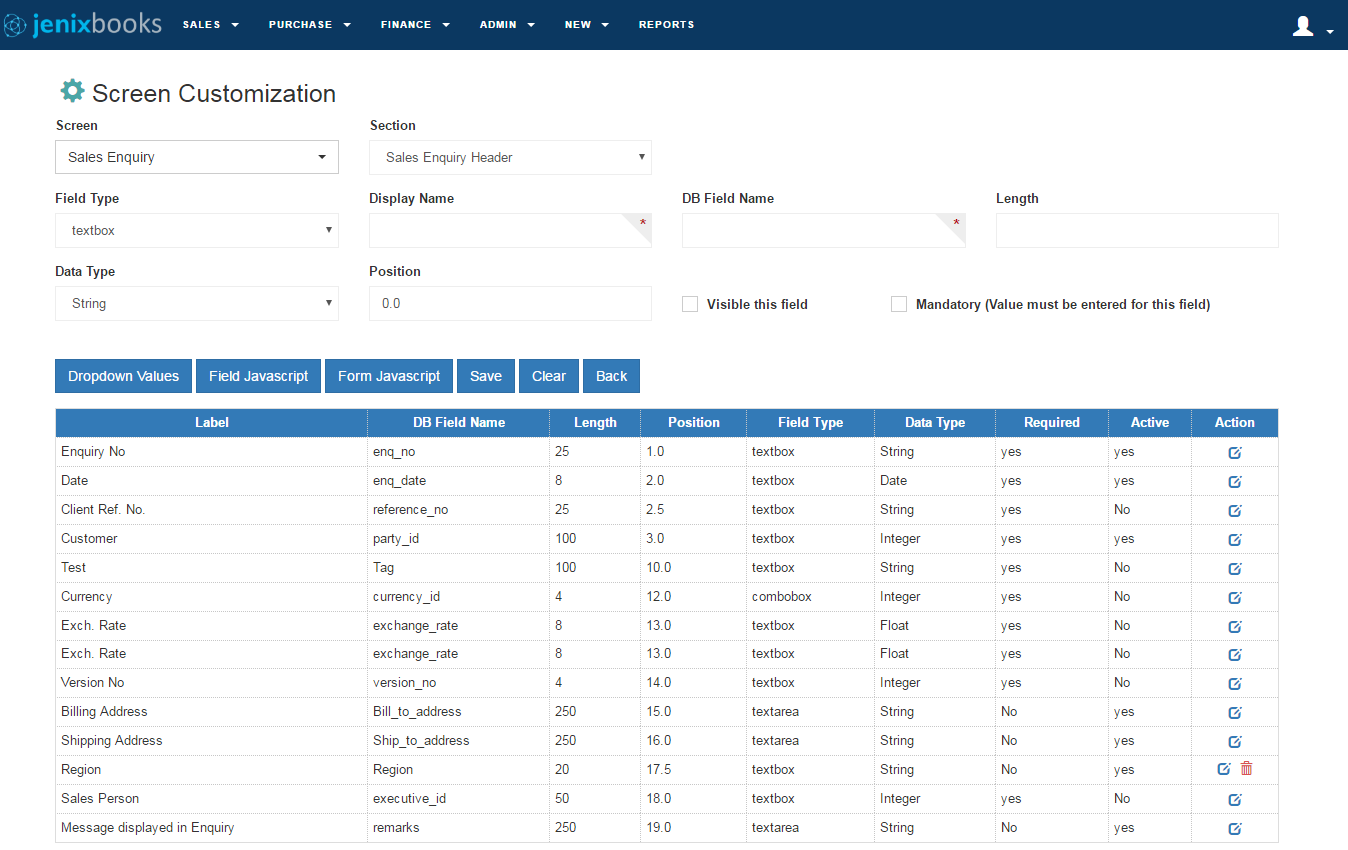Open the ADMIN menu

click(507, 25)
